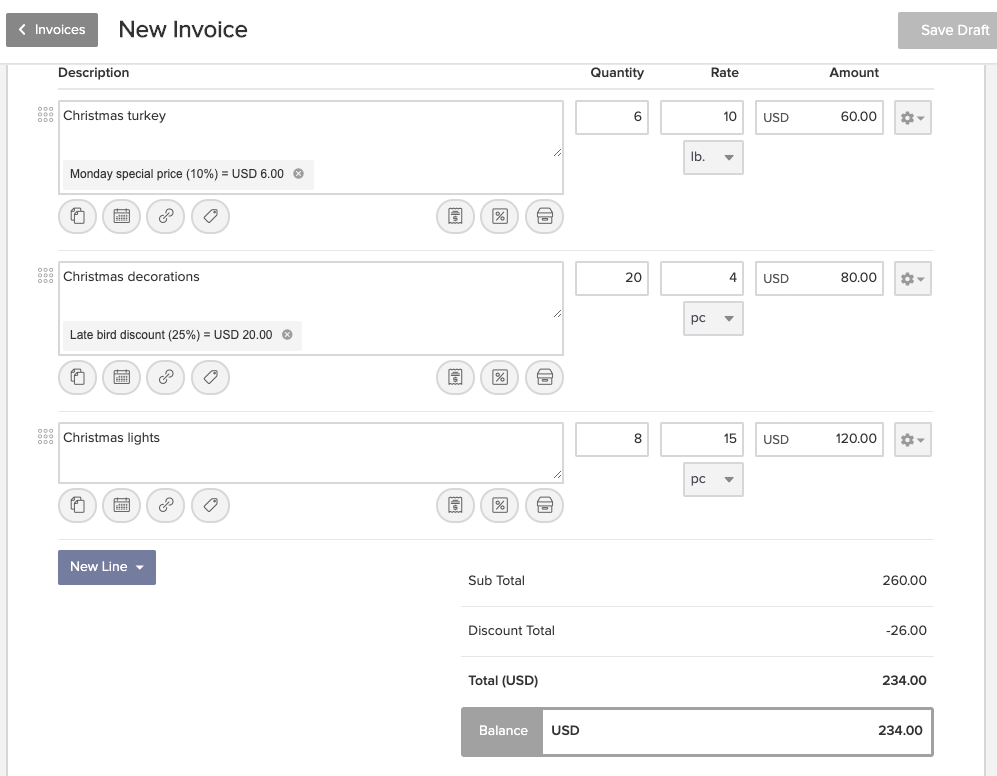Click the Balance USD amount field
Viewport: 997px width, 776px height.
tap(737, 731)
